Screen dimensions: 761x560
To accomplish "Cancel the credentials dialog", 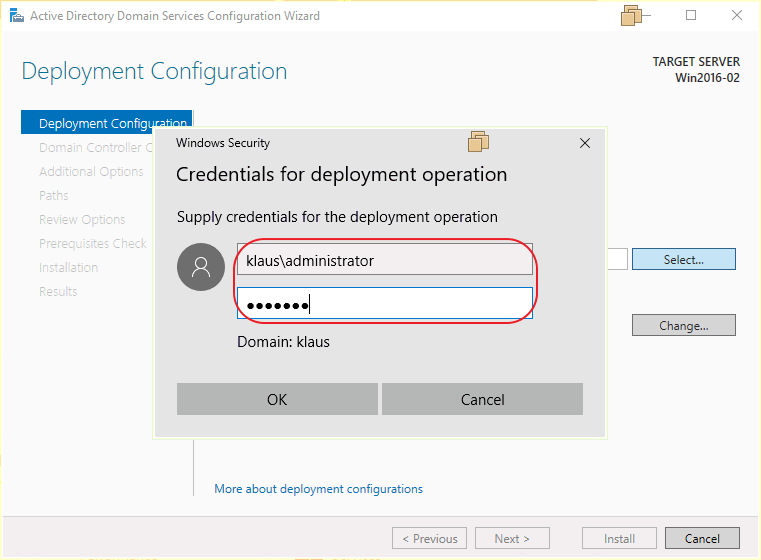I will point(482,399).
